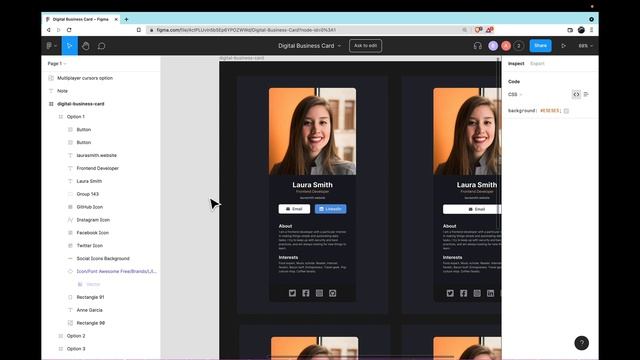Select the Comment tool
This screenshot has height=360, width=640.
(102, 46)
